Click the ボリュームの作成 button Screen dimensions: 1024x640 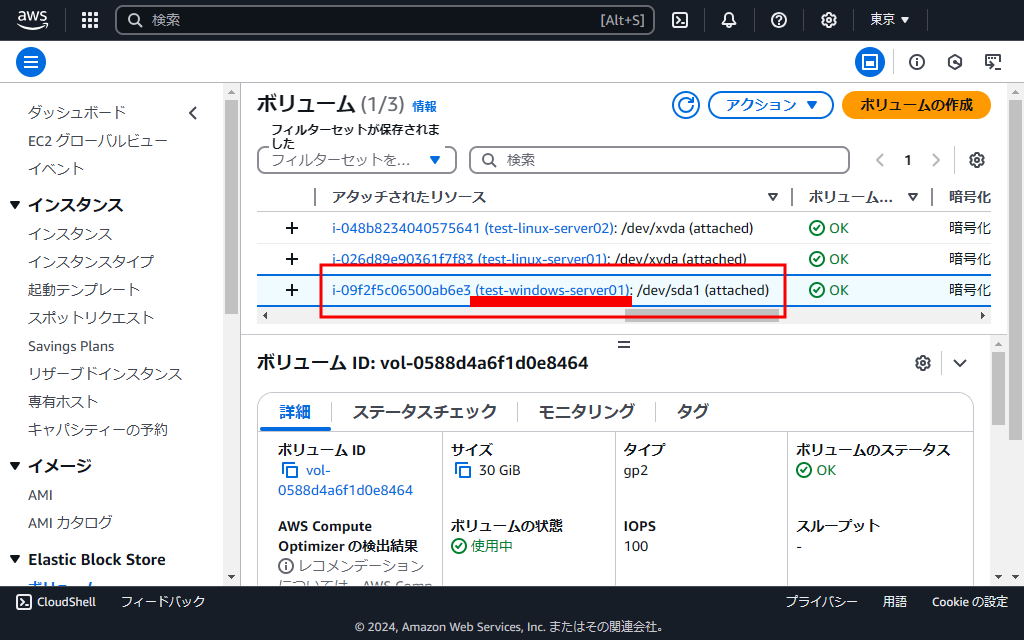point(916,105)
